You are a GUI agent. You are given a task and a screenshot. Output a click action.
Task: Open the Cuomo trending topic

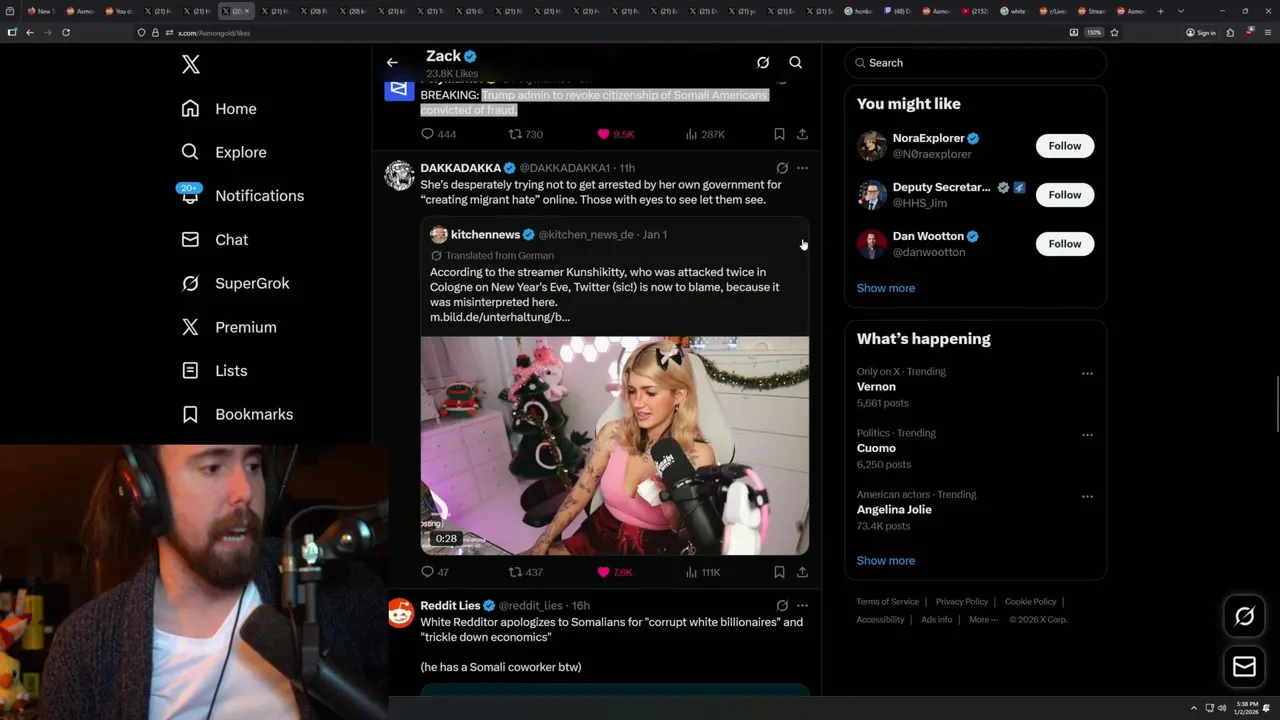click(876, 448)
